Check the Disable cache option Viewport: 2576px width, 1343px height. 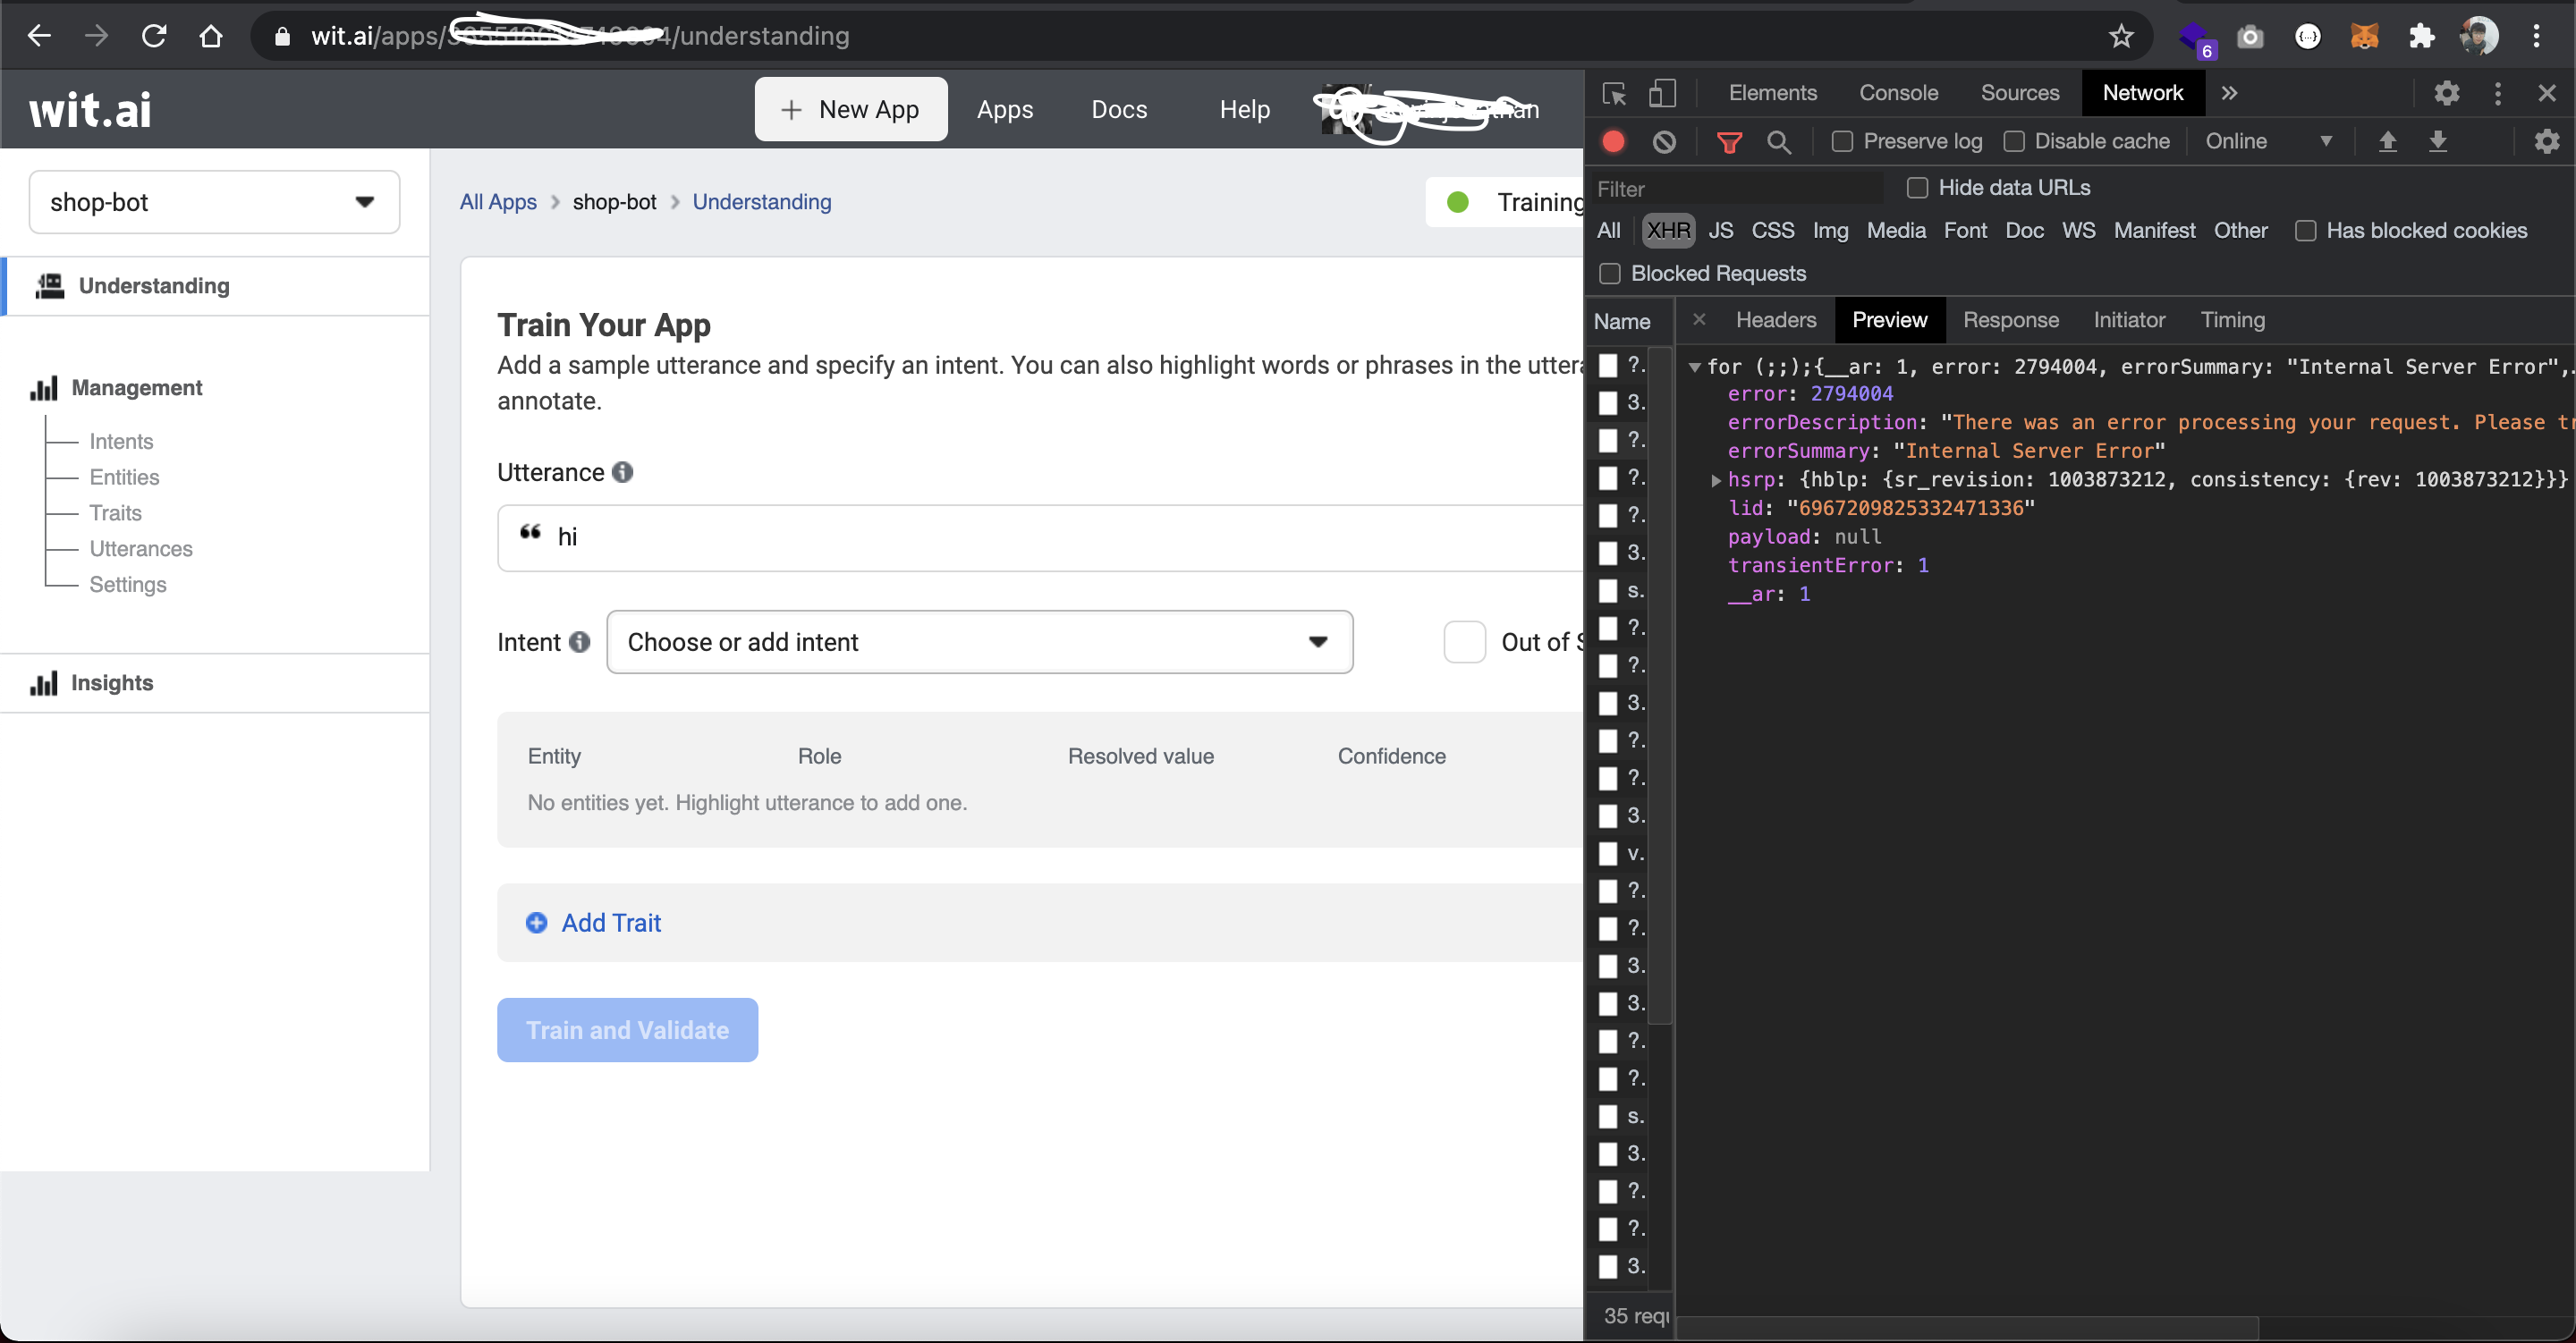click(x=2016, y=141)
